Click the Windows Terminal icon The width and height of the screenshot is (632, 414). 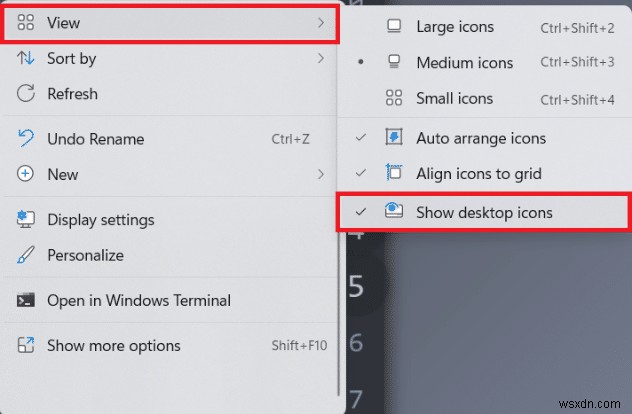tap(27, 300)
